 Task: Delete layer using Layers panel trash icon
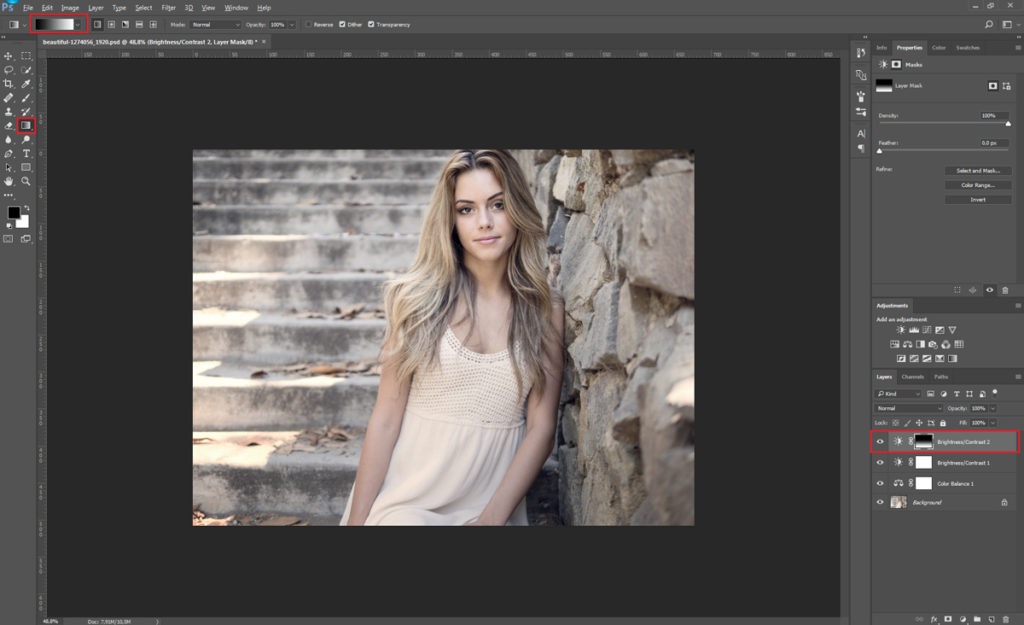point(1004,619)
